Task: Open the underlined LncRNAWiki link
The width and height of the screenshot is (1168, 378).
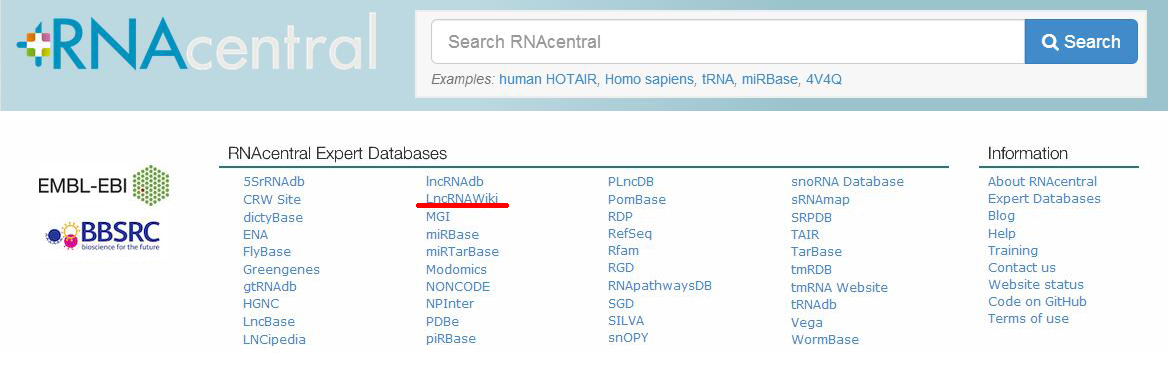Action: point(462,198)
